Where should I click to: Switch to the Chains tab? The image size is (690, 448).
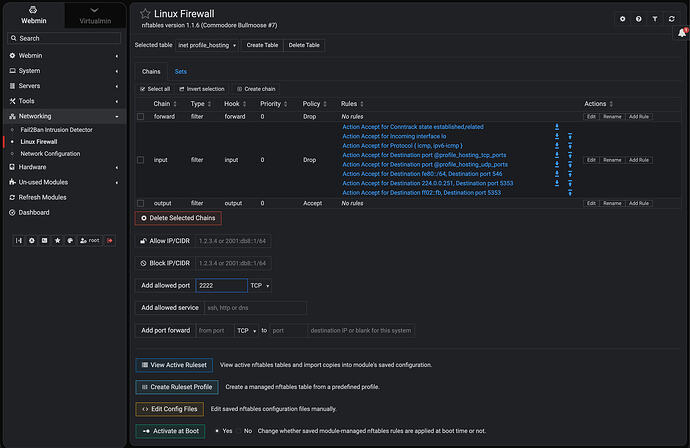point(151,71)
